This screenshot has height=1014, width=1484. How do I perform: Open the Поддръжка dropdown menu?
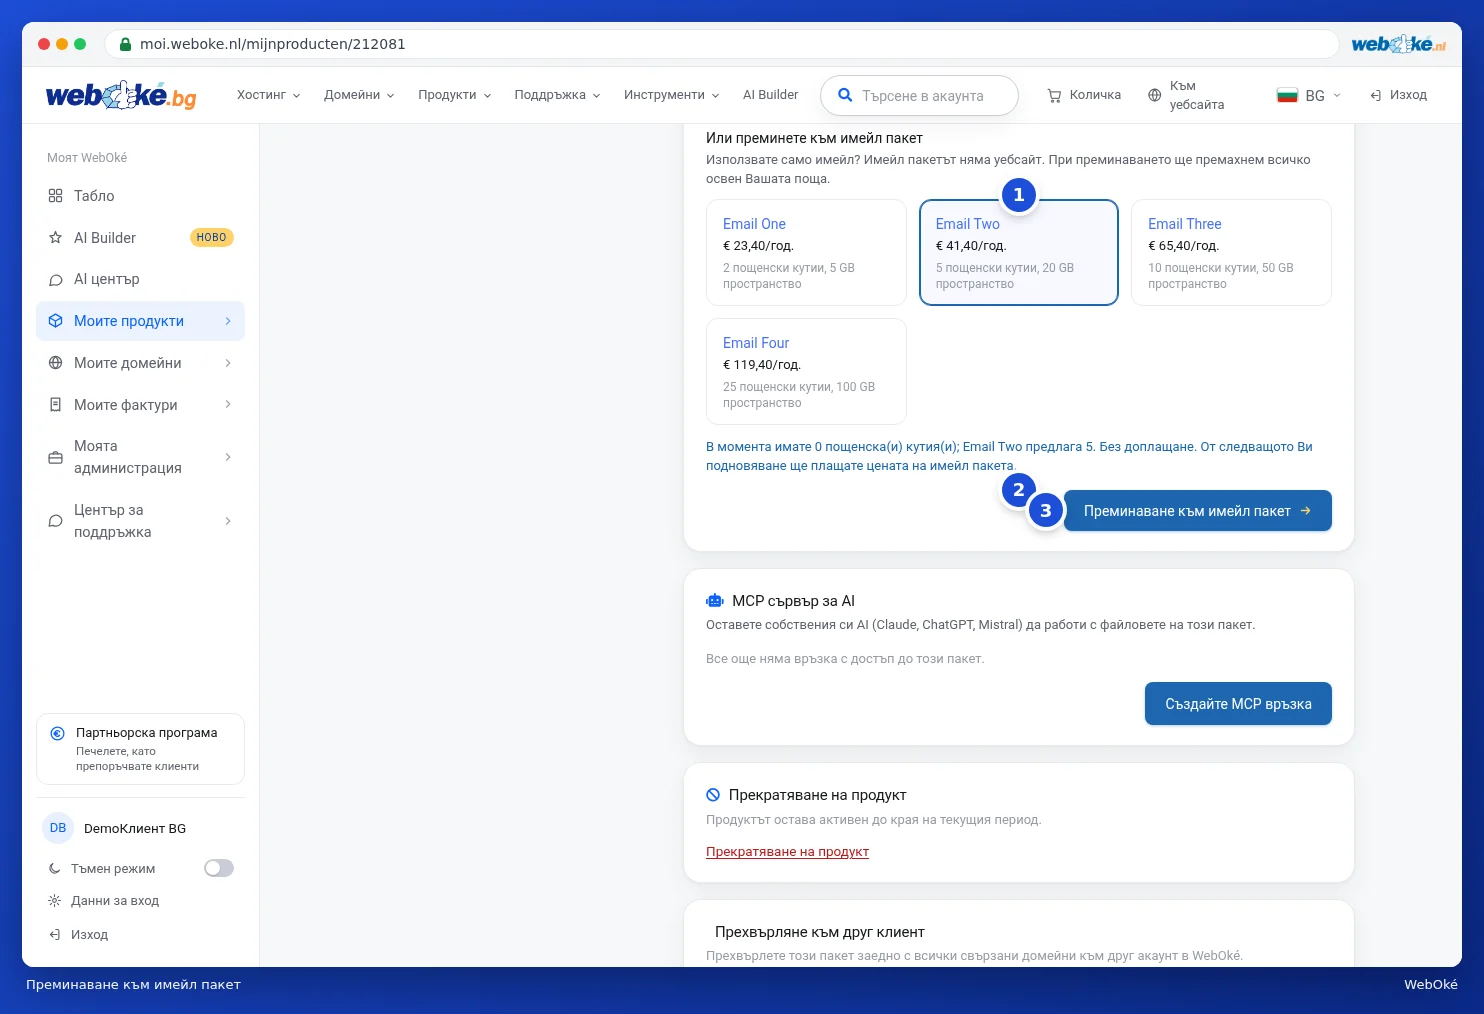pos(557,95)
